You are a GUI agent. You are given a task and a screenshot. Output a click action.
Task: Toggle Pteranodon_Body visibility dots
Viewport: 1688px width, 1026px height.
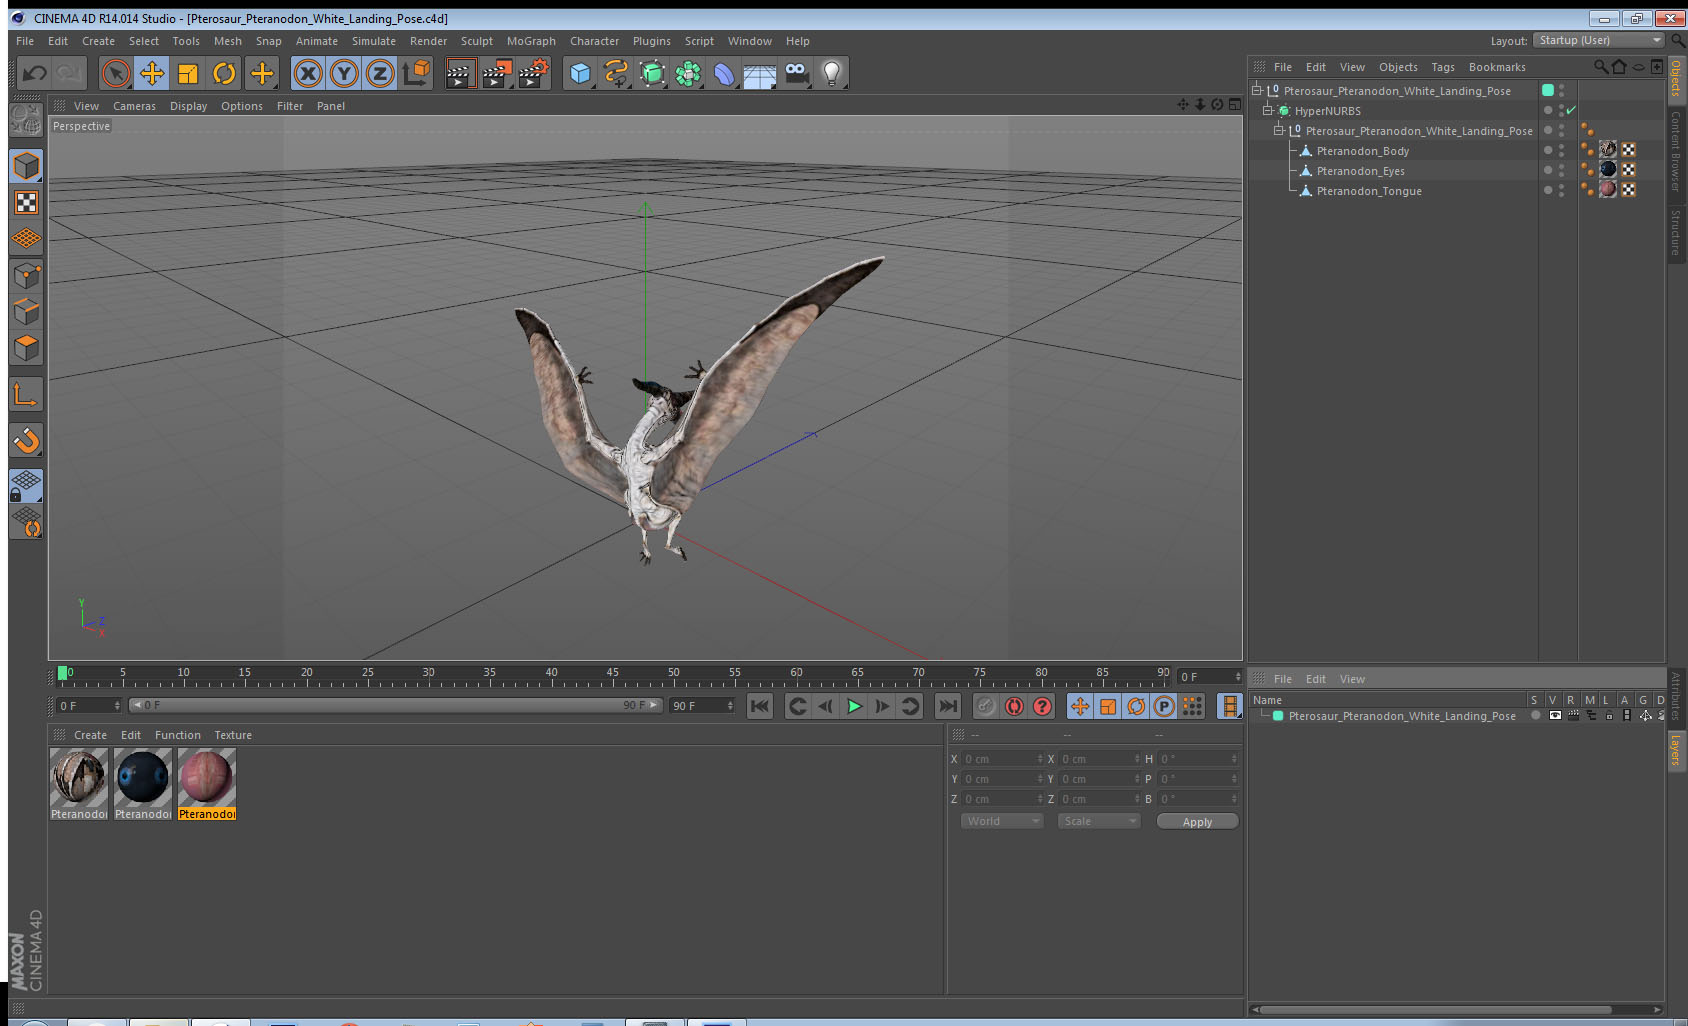pos(1561,151)
